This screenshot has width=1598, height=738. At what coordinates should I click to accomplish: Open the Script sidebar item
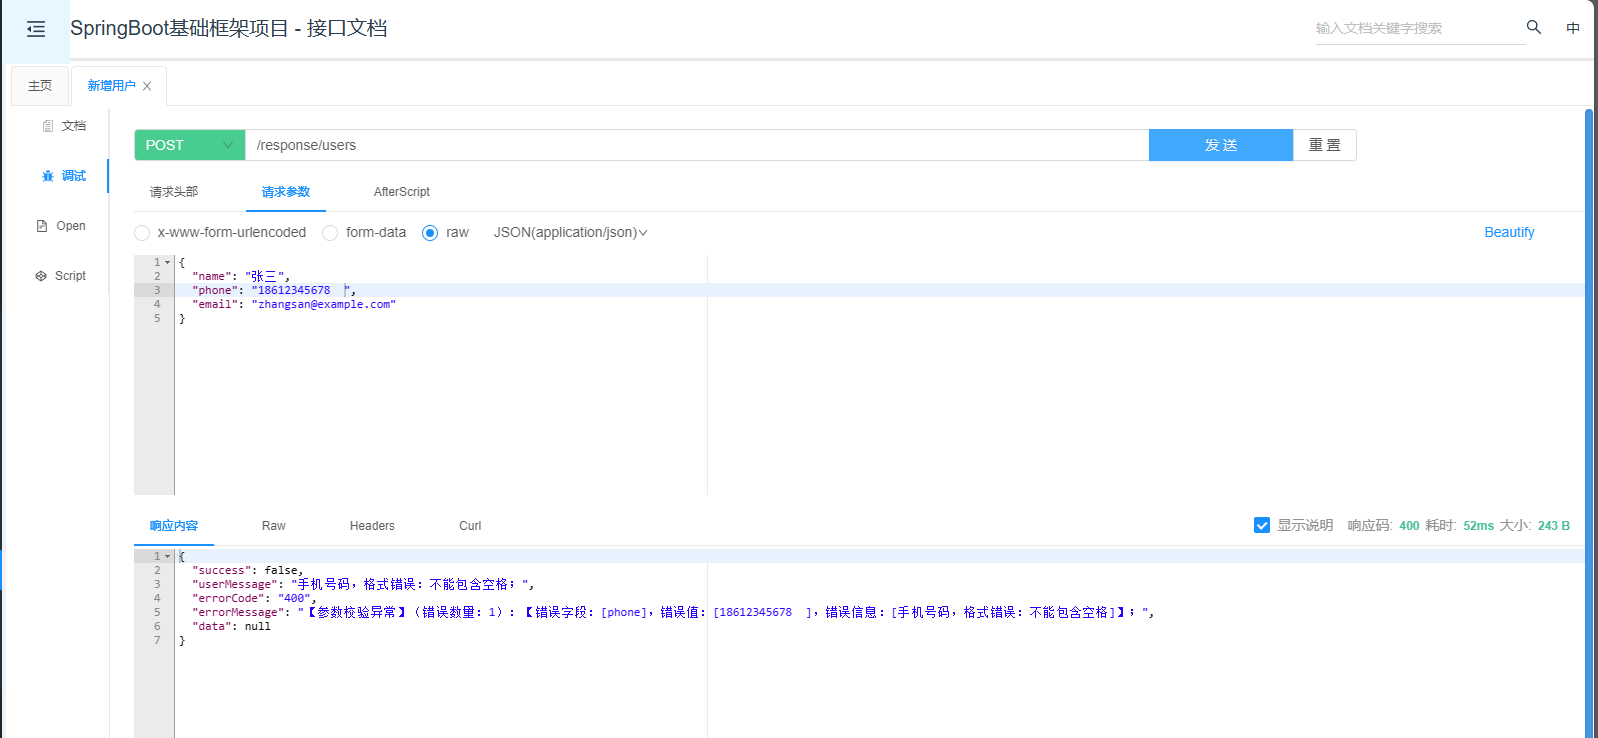(61, 276)
